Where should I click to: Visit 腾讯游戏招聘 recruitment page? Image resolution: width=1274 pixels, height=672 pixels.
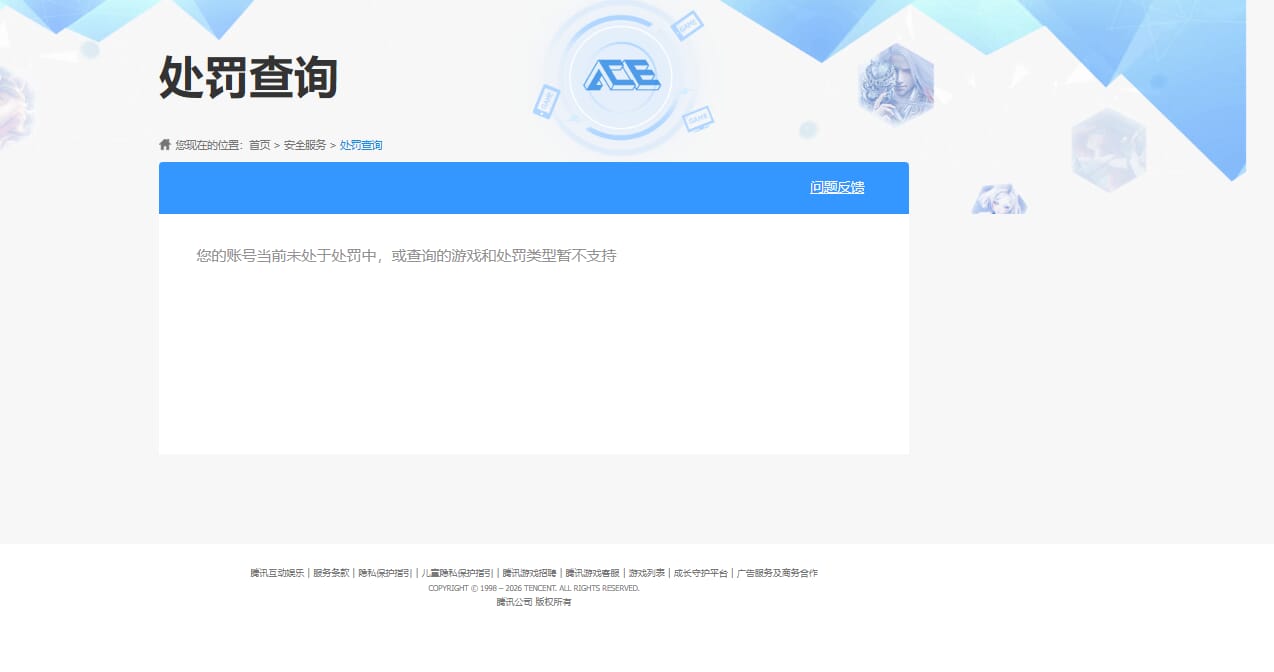(x=529, y=572)
